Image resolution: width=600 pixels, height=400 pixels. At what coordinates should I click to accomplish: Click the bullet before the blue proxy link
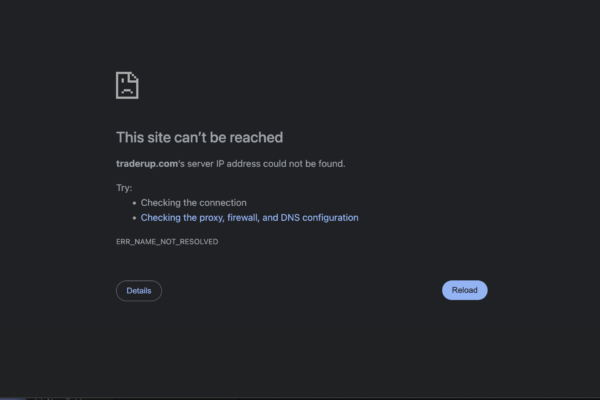(134, 218)
